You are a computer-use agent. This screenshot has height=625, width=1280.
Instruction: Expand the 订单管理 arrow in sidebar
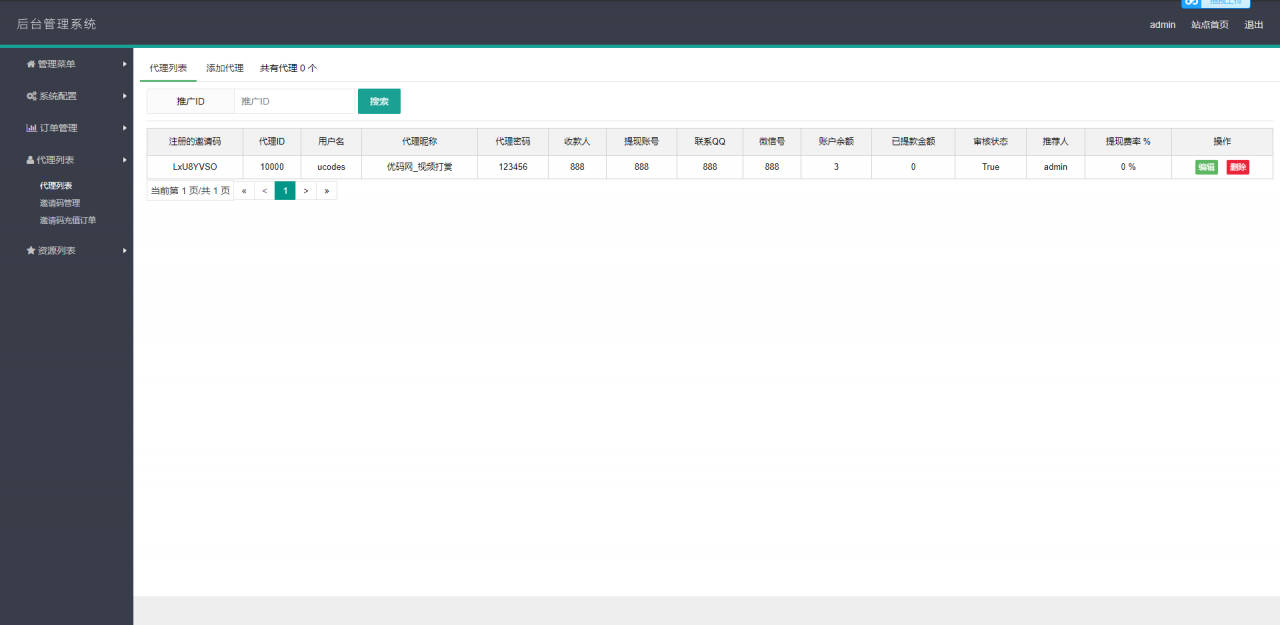125,128
